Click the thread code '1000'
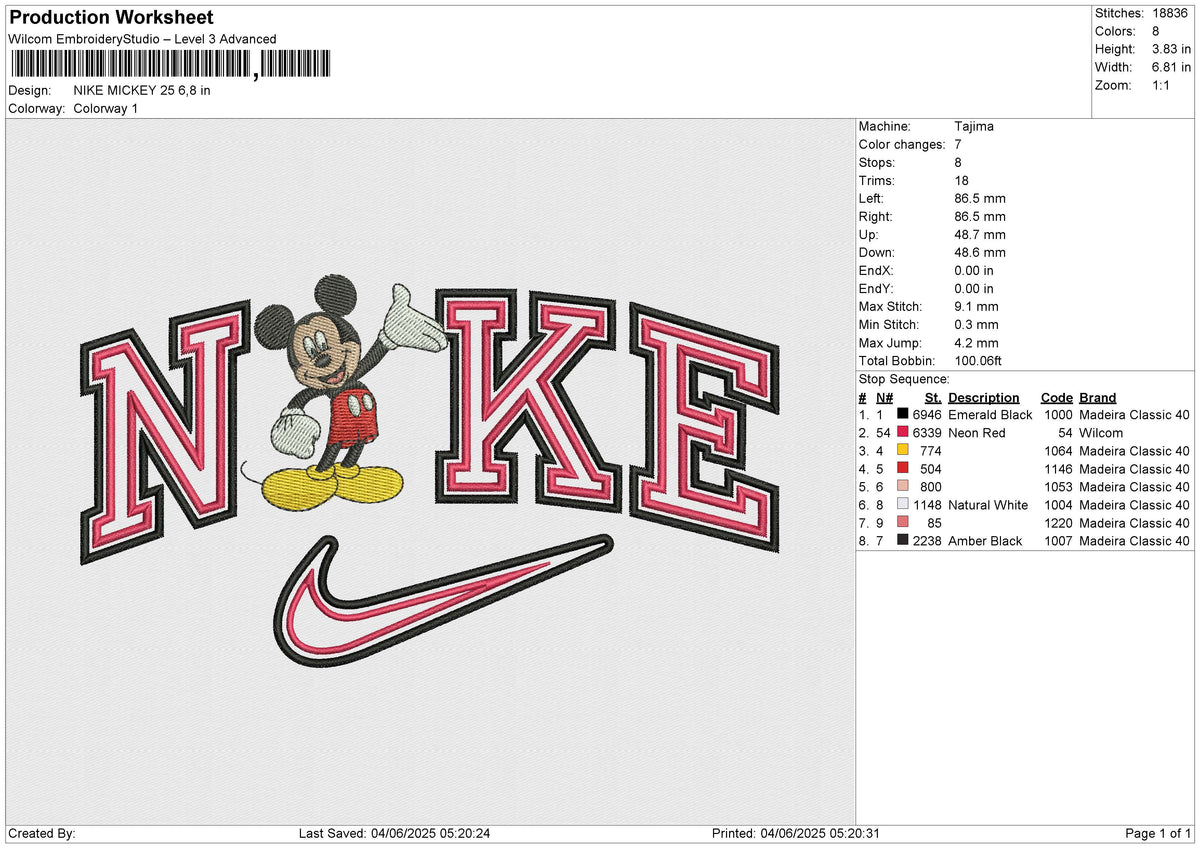 1058,415
